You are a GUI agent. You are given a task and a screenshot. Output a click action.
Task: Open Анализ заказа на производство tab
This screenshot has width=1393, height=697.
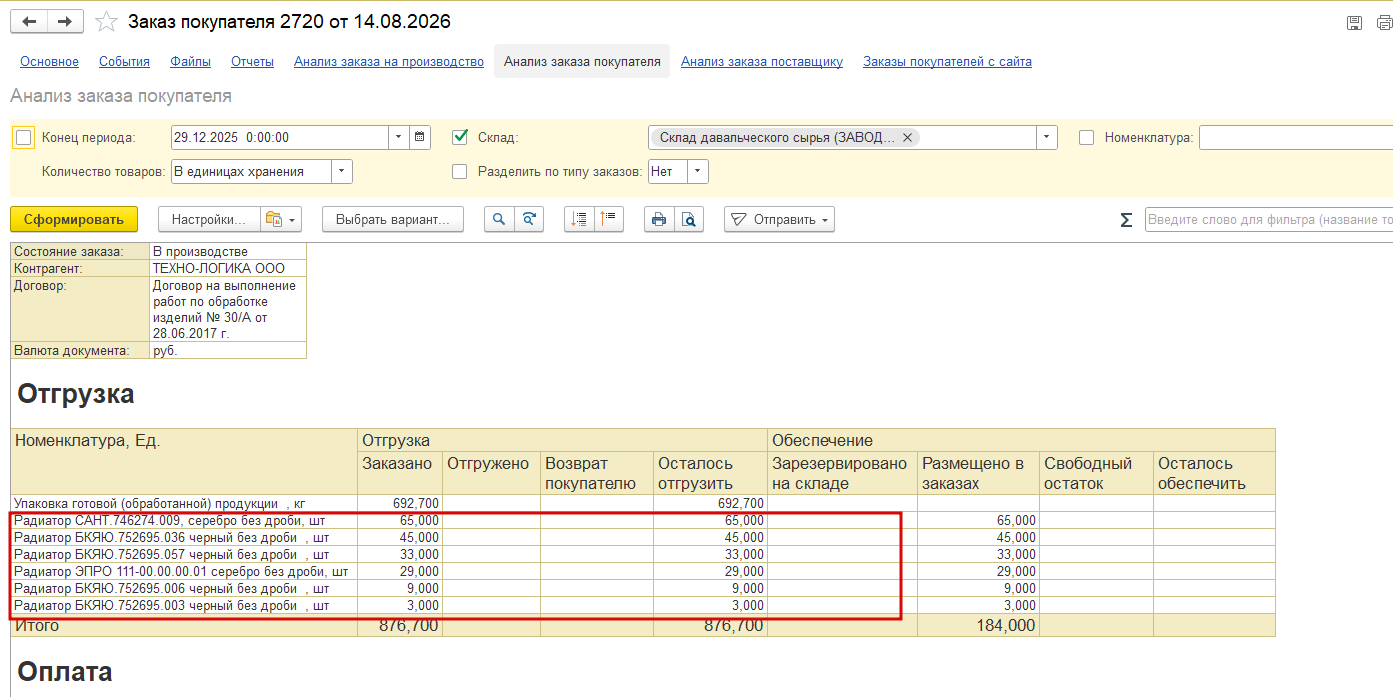389,62
